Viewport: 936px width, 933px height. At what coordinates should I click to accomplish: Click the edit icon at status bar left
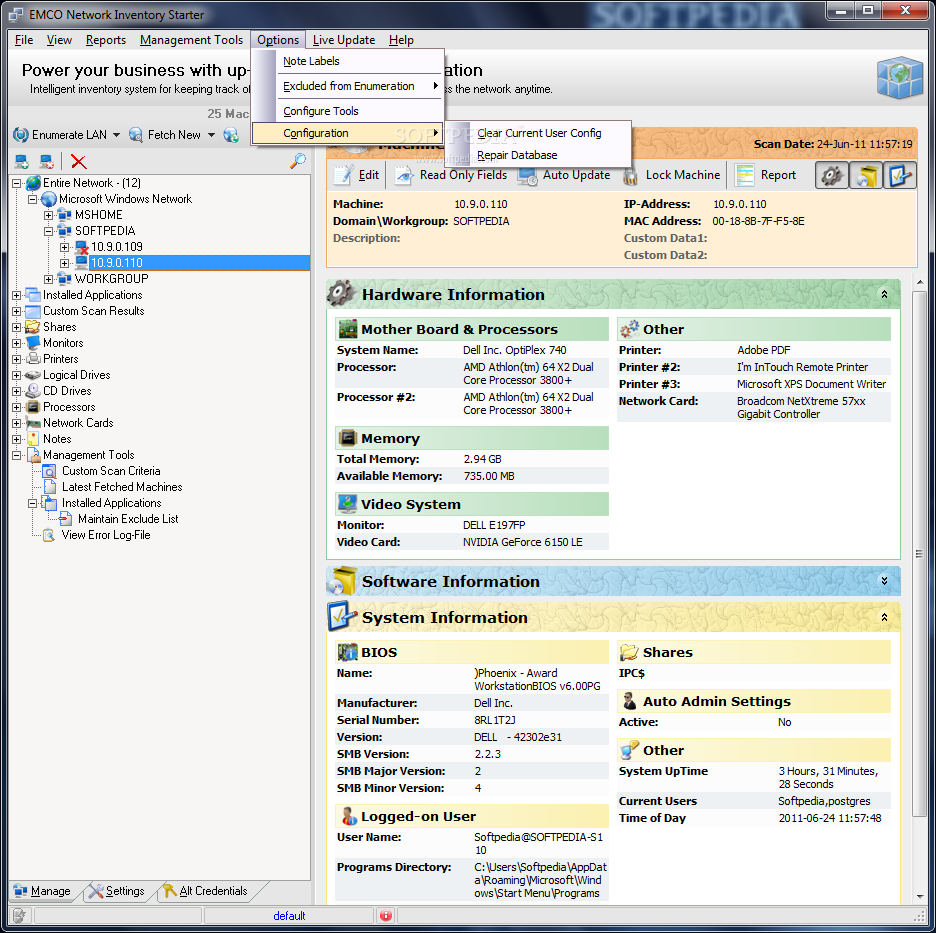click(19, 915)
